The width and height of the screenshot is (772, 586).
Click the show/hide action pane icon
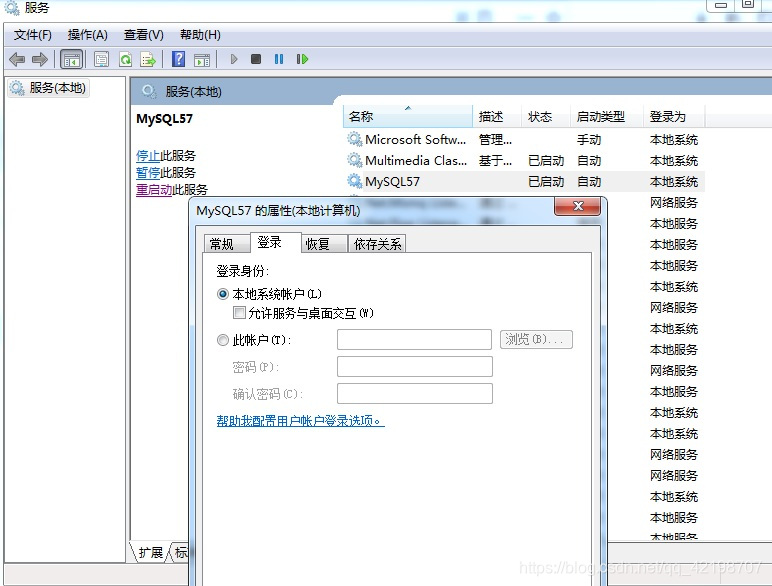[x=202, y=60]
